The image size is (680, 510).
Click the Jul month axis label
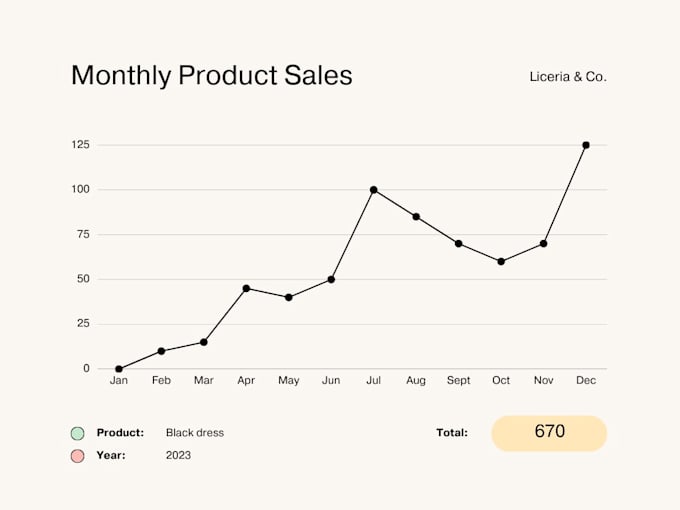click(373, 380)
